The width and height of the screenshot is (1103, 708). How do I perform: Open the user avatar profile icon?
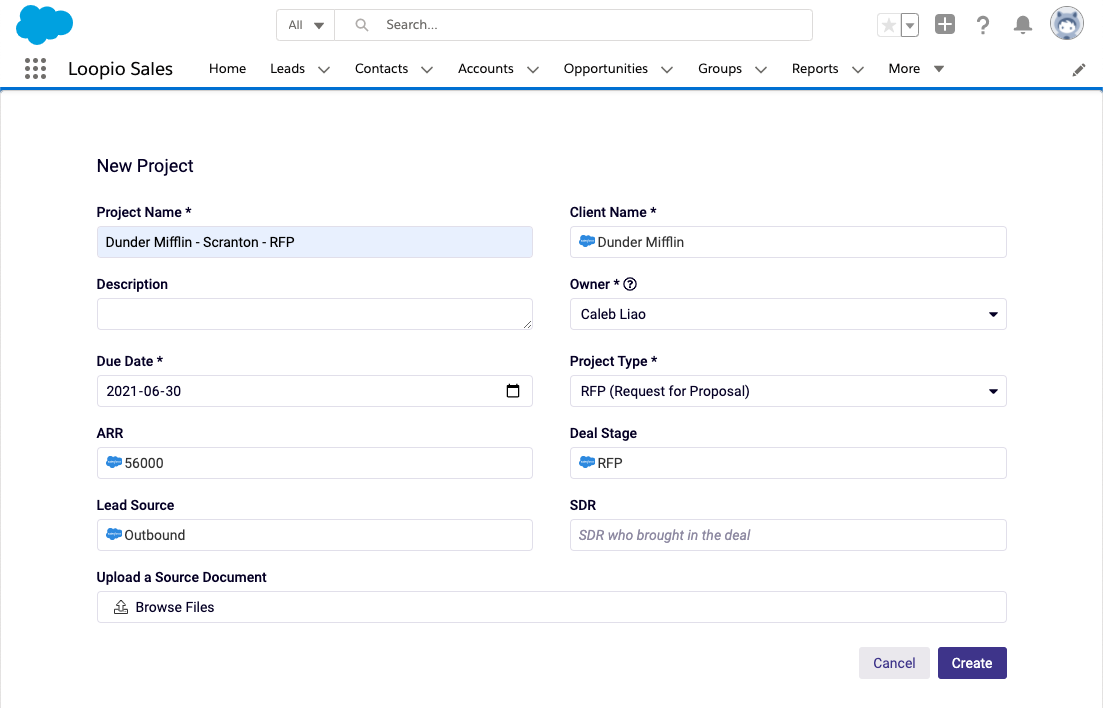pyautogui.click(x=1066, y=23)
